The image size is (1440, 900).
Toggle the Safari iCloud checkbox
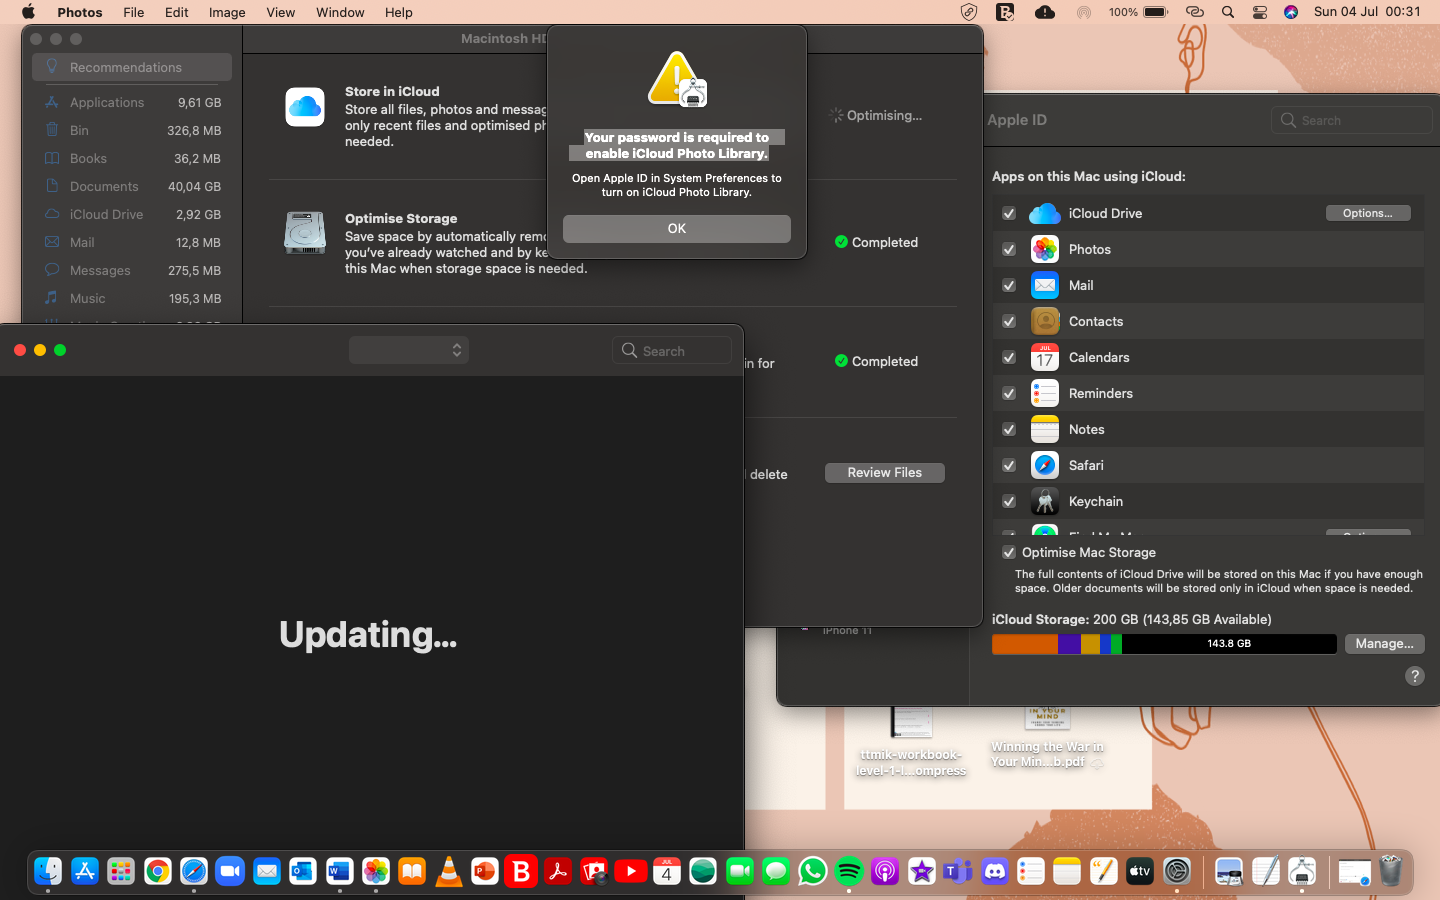(1009, 465)
